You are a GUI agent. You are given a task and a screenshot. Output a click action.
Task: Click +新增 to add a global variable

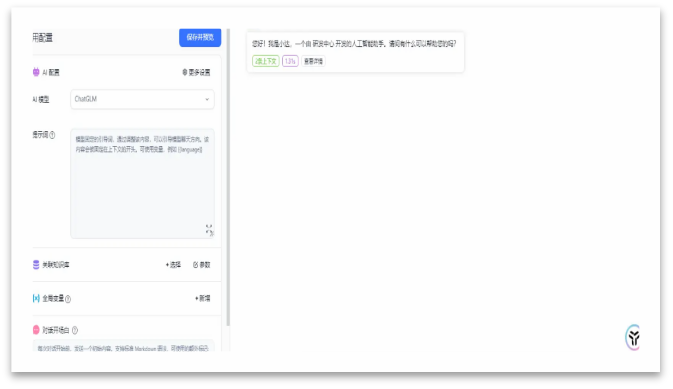203,298
